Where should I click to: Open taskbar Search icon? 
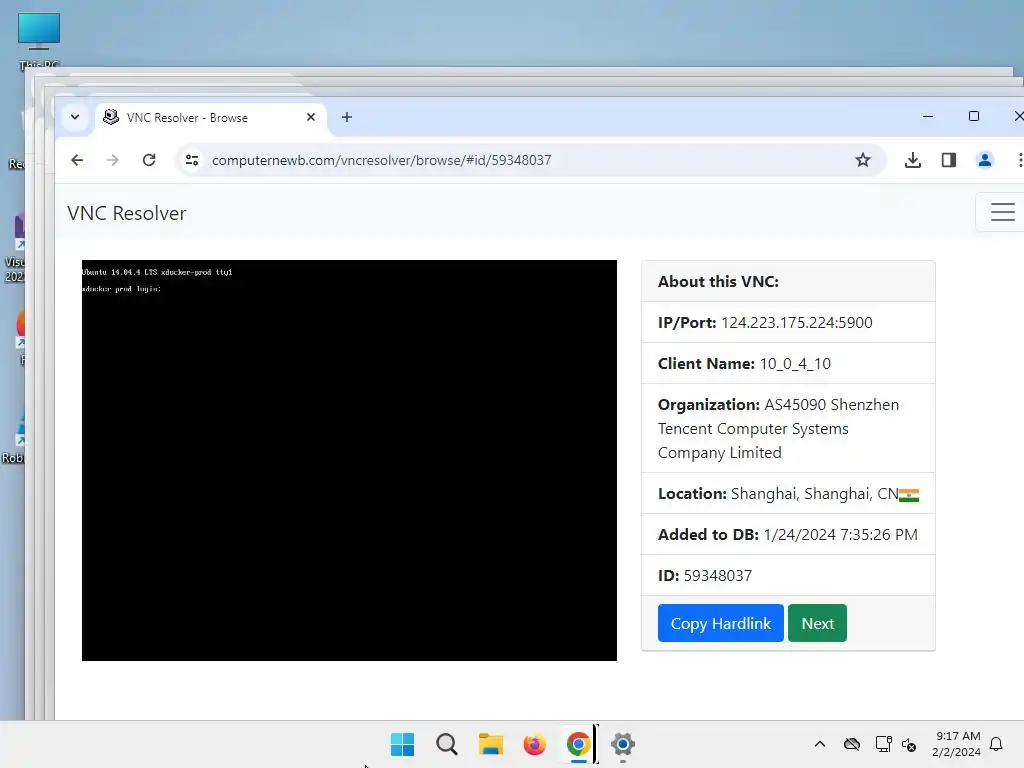click(x=447, y=744)
